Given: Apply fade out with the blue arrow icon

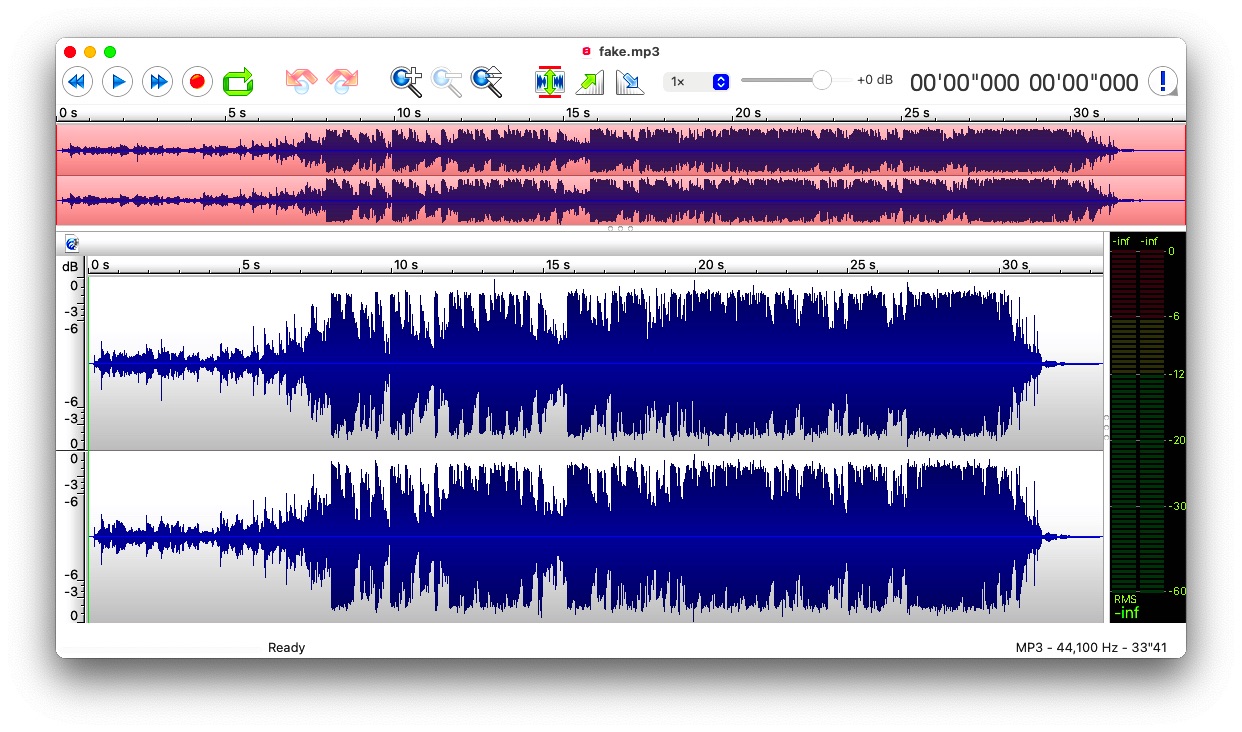Looking at the screenshot, I should pyautogui.click(x=630, y=82).
